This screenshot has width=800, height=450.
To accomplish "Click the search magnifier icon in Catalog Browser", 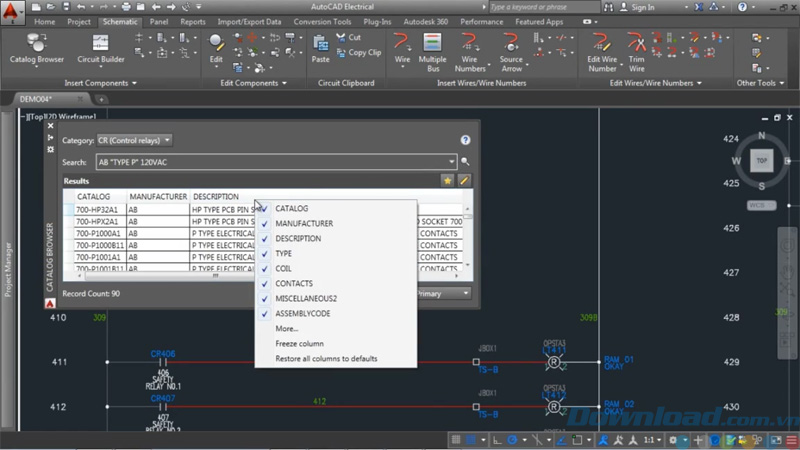I will click(465, 161).
